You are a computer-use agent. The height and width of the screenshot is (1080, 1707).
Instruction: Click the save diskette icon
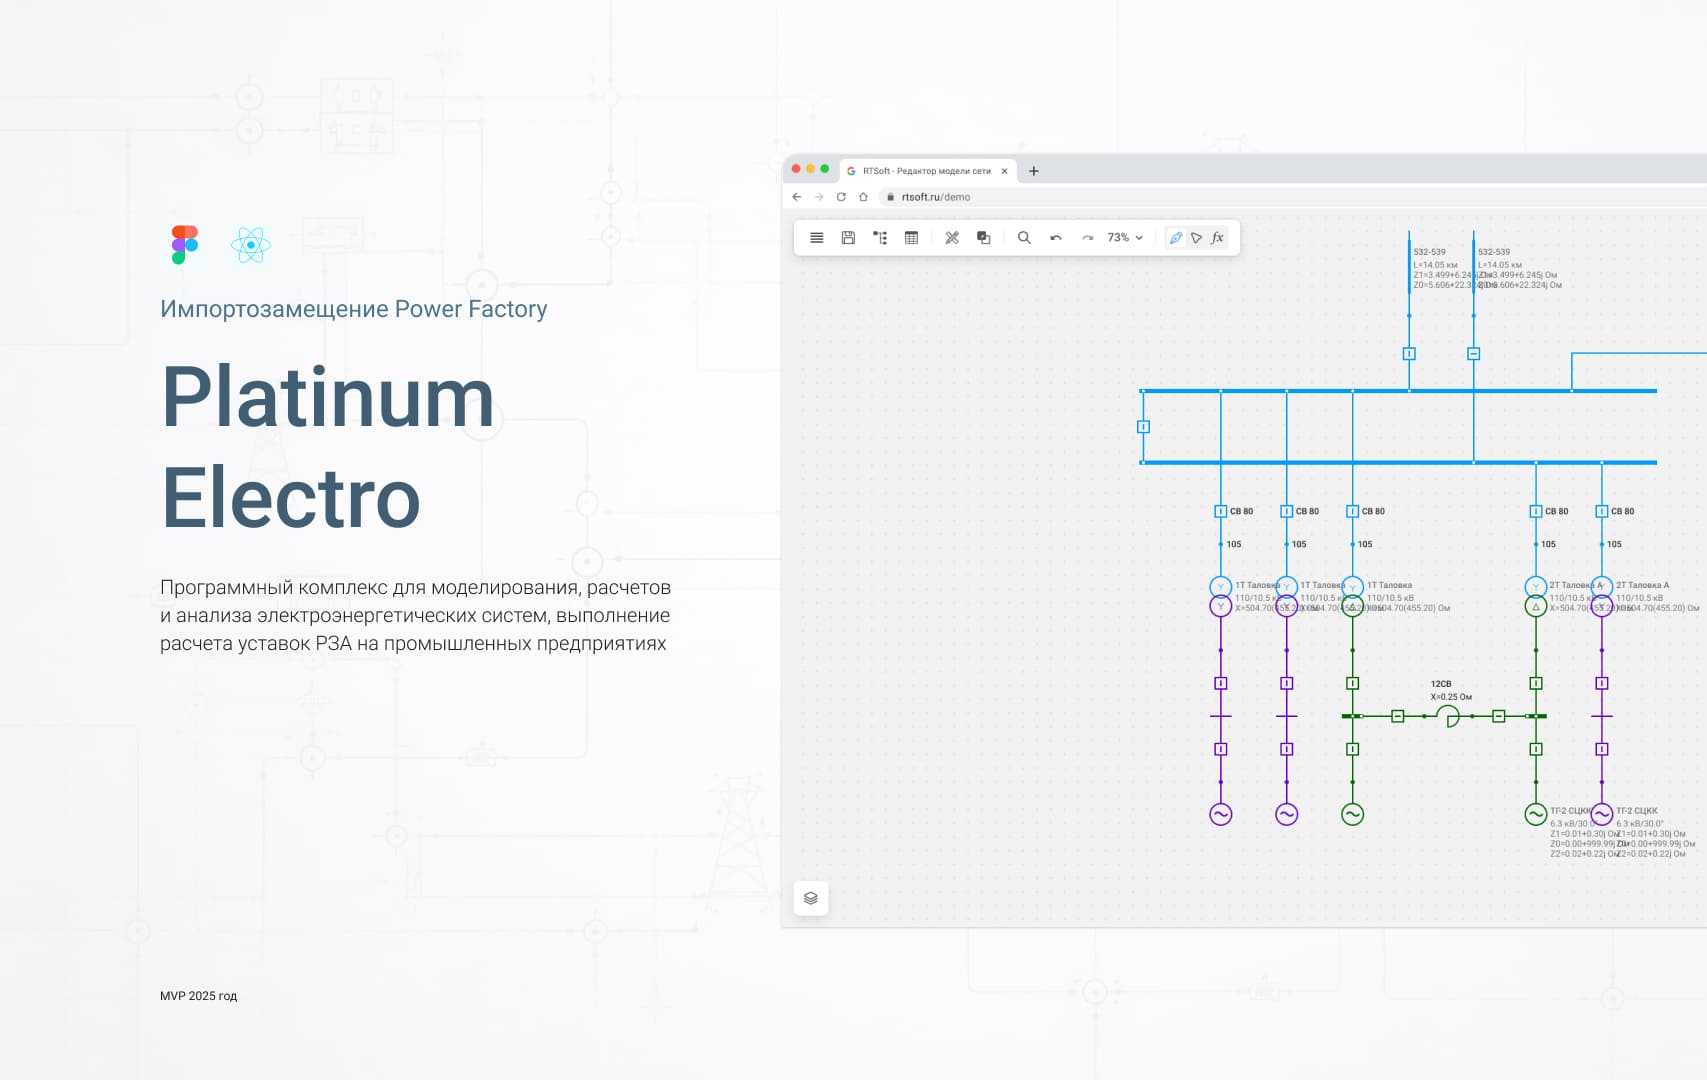848,238
